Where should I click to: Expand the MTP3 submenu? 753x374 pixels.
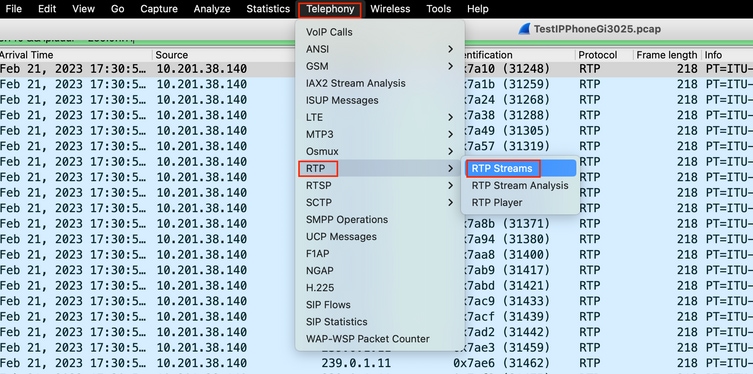pyautogui.click(x=379, y=134)
